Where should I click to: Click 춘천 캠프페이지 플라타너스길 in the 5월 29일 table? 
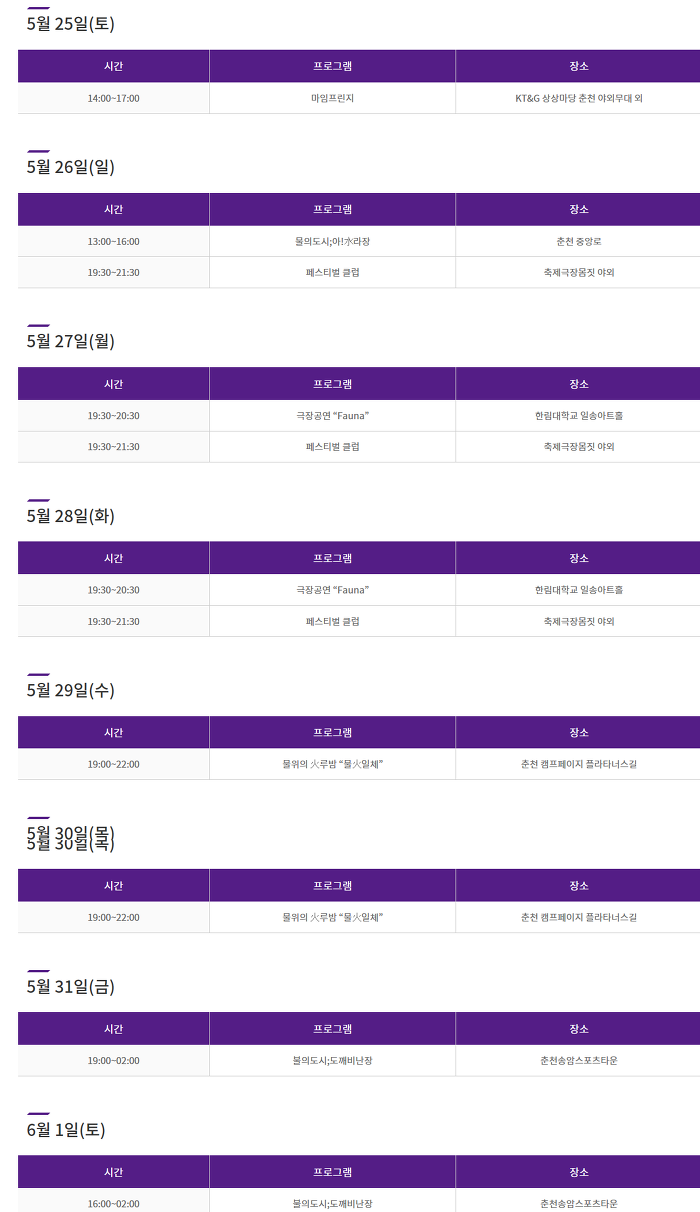pos(578,764)
